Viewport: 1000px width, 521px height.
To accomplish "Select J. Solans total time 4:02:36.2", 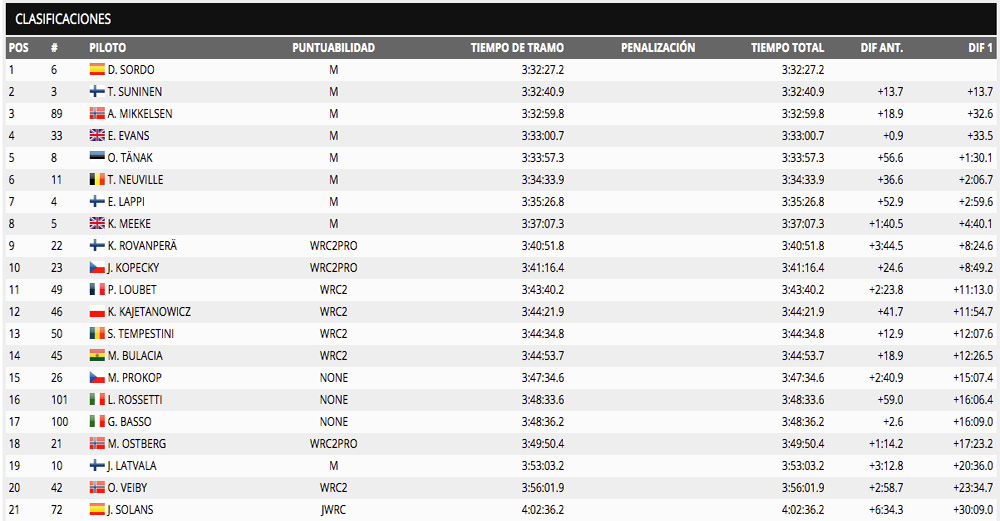I will pyautogui.click(x=803, y=510).
